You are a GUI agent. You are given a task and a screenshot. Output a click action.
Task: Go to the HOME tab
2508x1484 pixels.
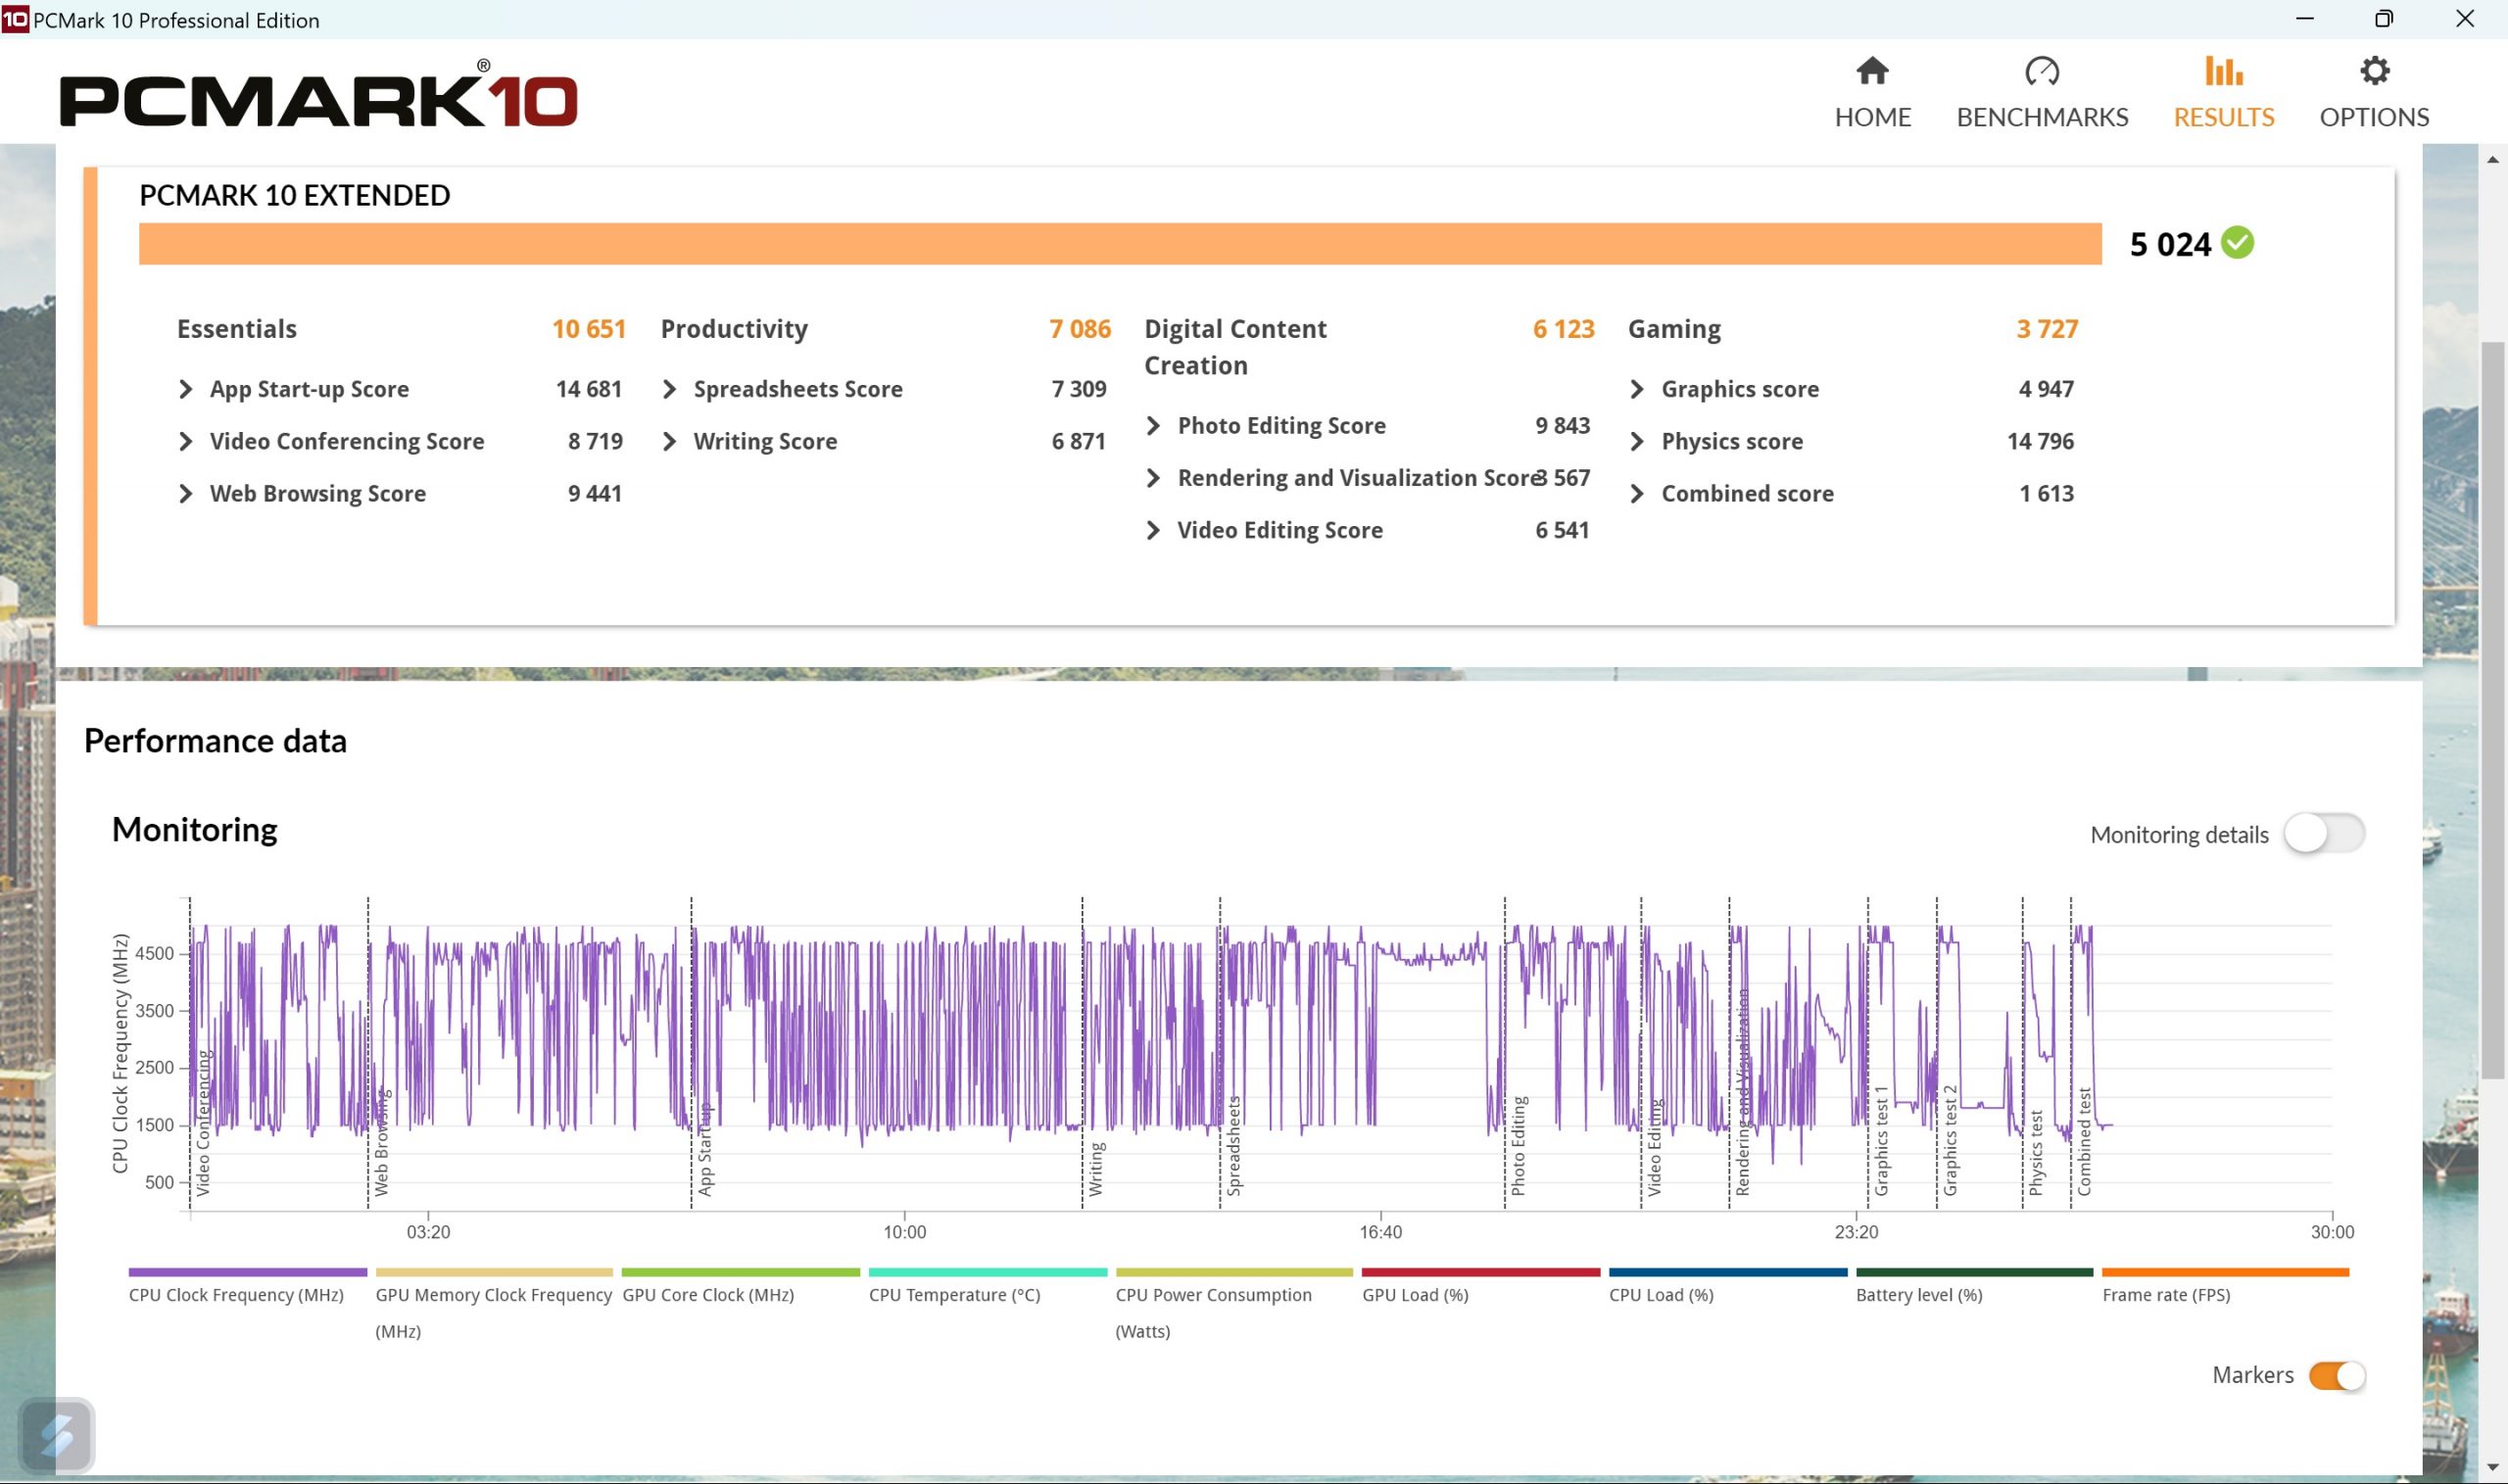coord(1872,117)
